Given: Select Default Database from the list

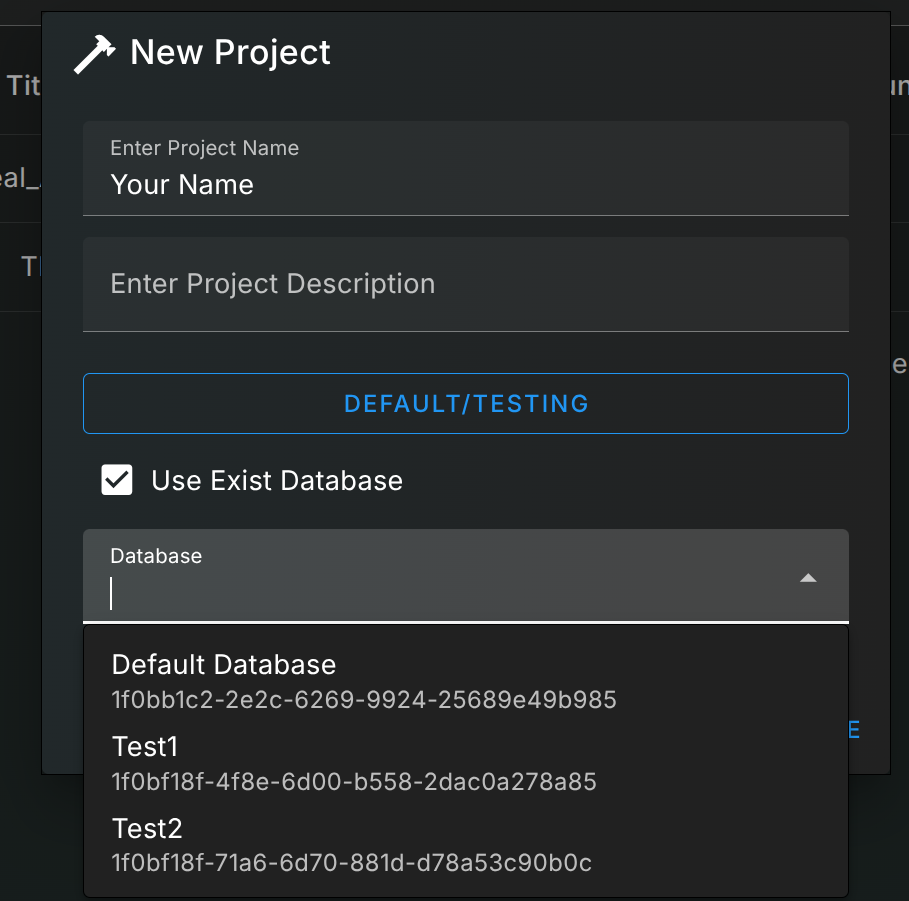Looking at the screenshot, I should [224, 665].
